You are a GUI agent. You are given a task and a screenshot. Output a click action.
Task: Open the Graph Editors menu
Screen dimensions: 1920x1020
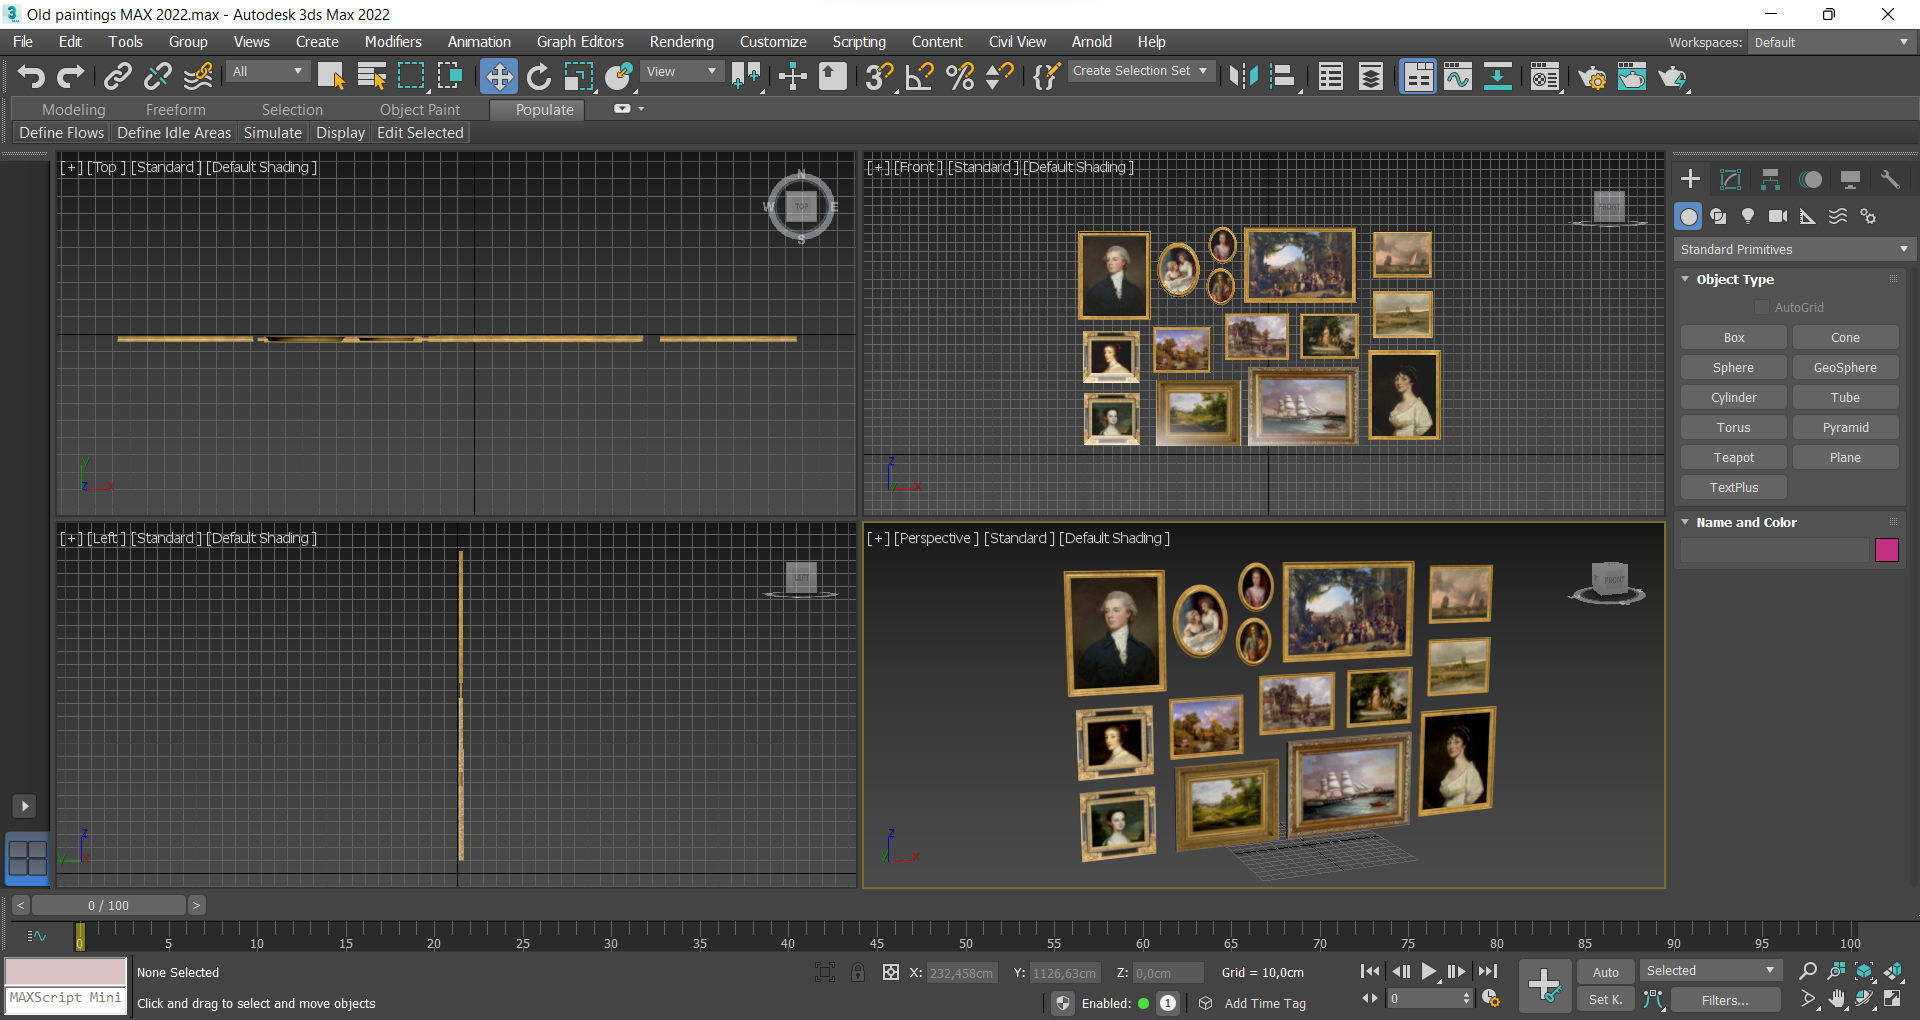[x=580, y=42]
